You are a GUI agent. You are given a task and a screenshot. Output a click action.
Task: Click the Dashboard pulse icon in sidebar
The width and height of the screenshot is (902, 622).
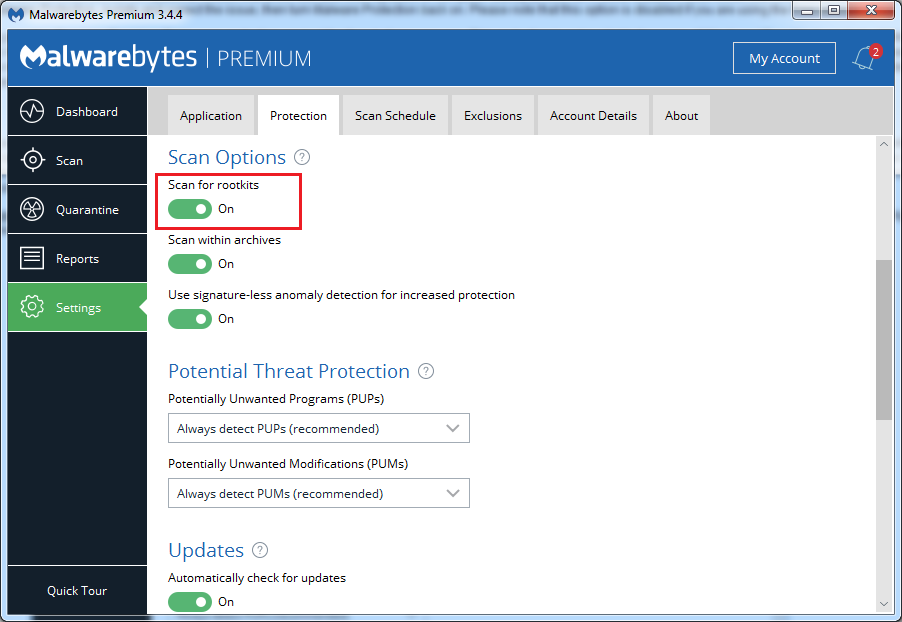click(32, 111)
